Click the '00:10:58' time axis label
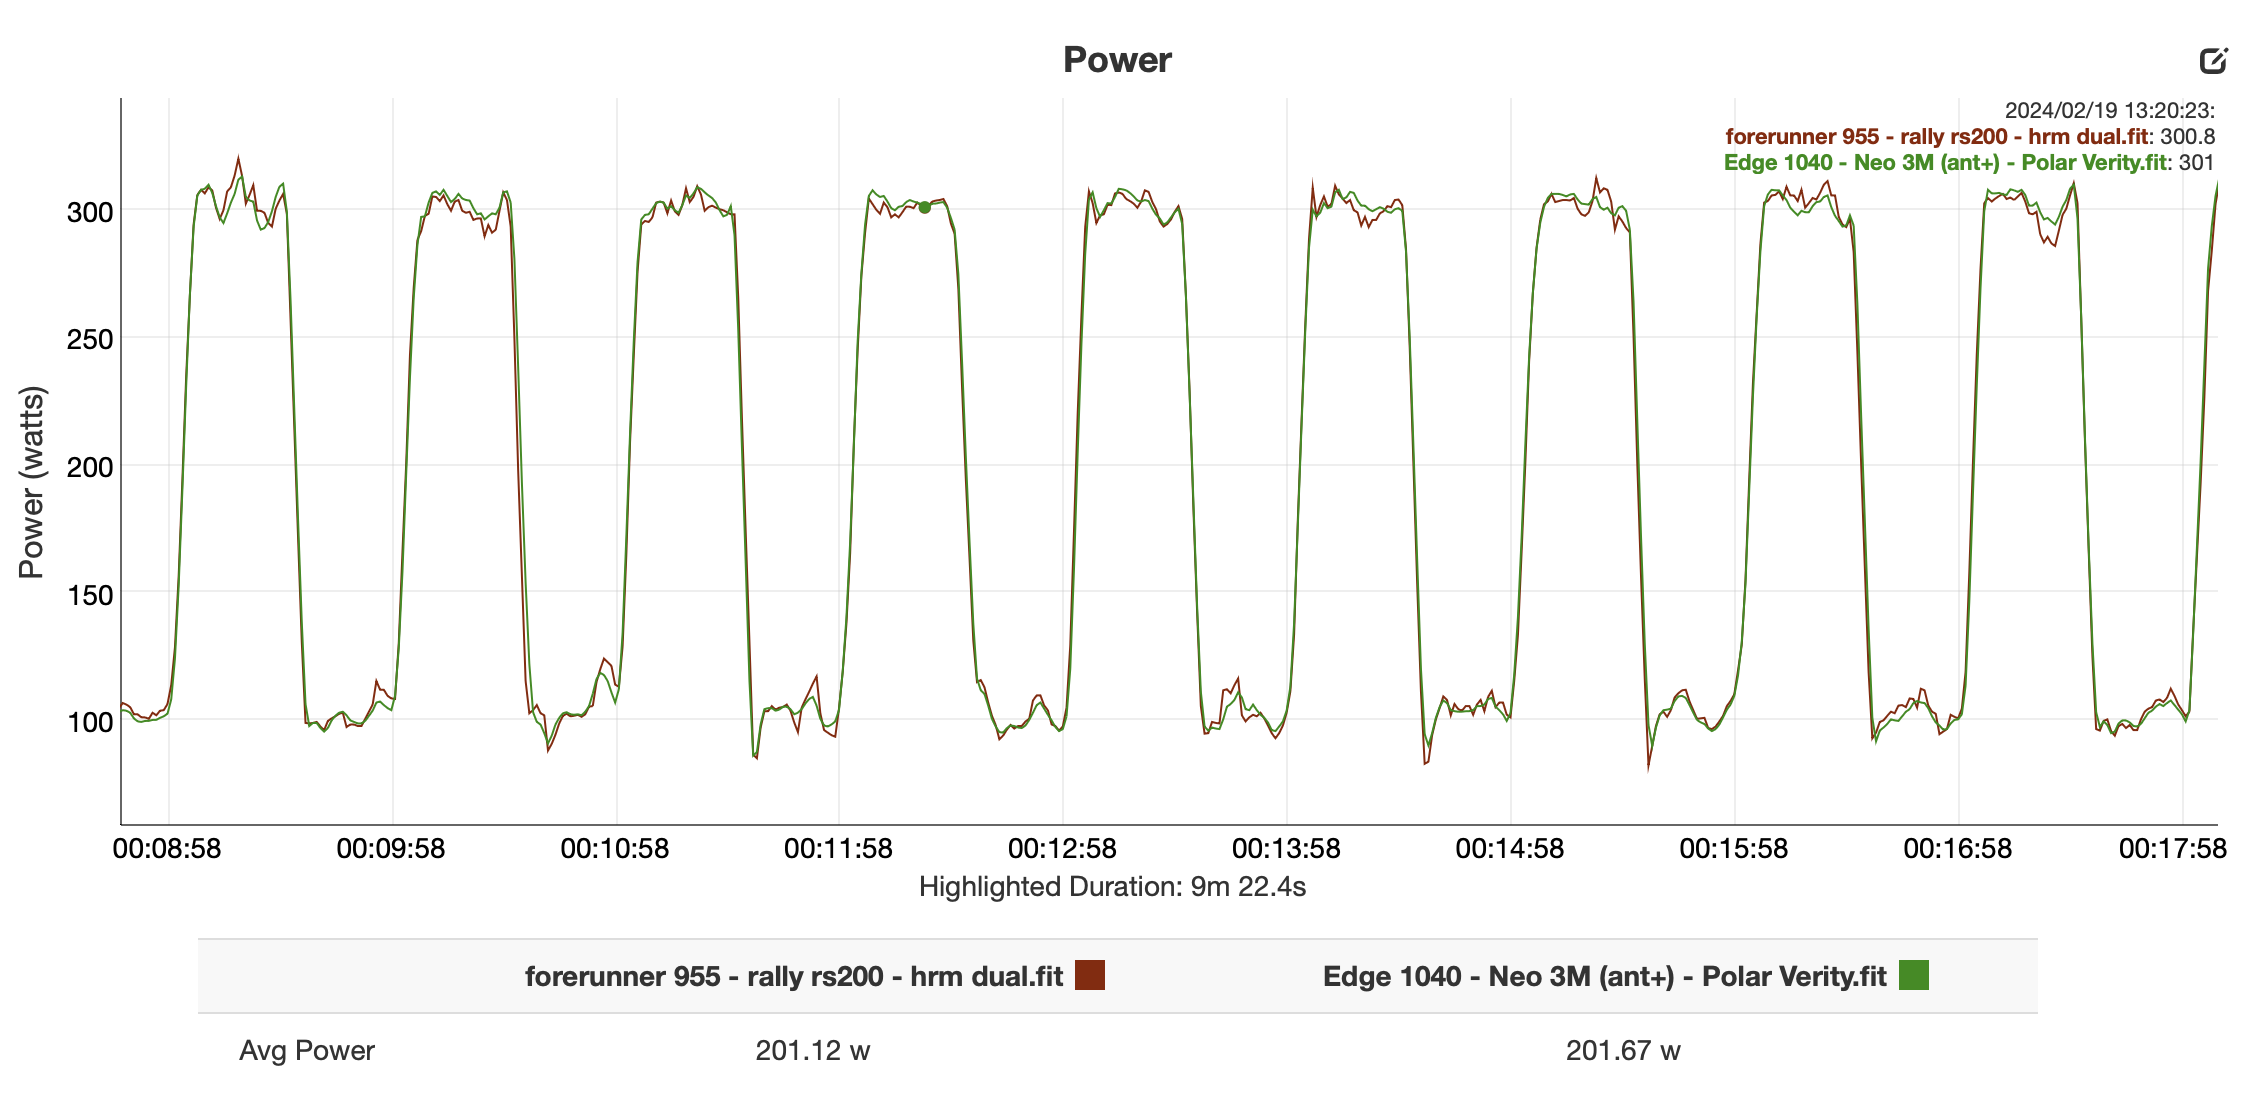2250x1118 pixels. coord(615,849)
